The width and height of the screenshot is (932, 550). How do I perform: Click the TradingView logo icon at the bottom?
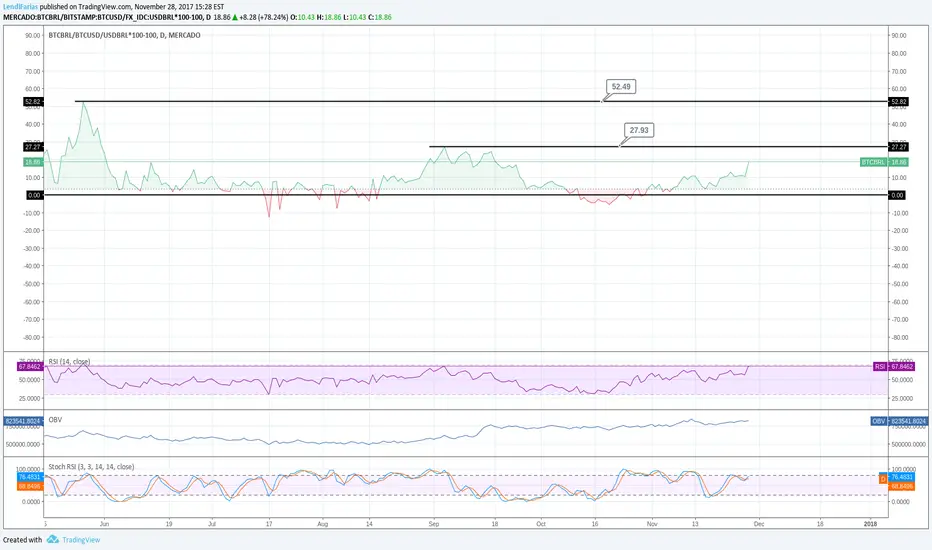tap(53, 539)
